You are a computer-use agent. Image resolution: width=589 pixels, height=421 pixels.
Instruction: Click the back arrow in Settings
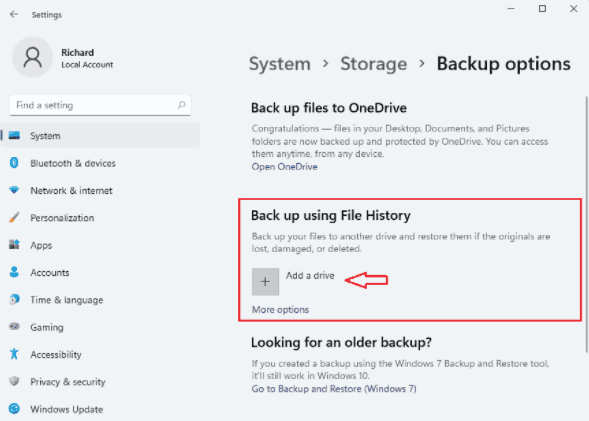(x=14, y=14)
